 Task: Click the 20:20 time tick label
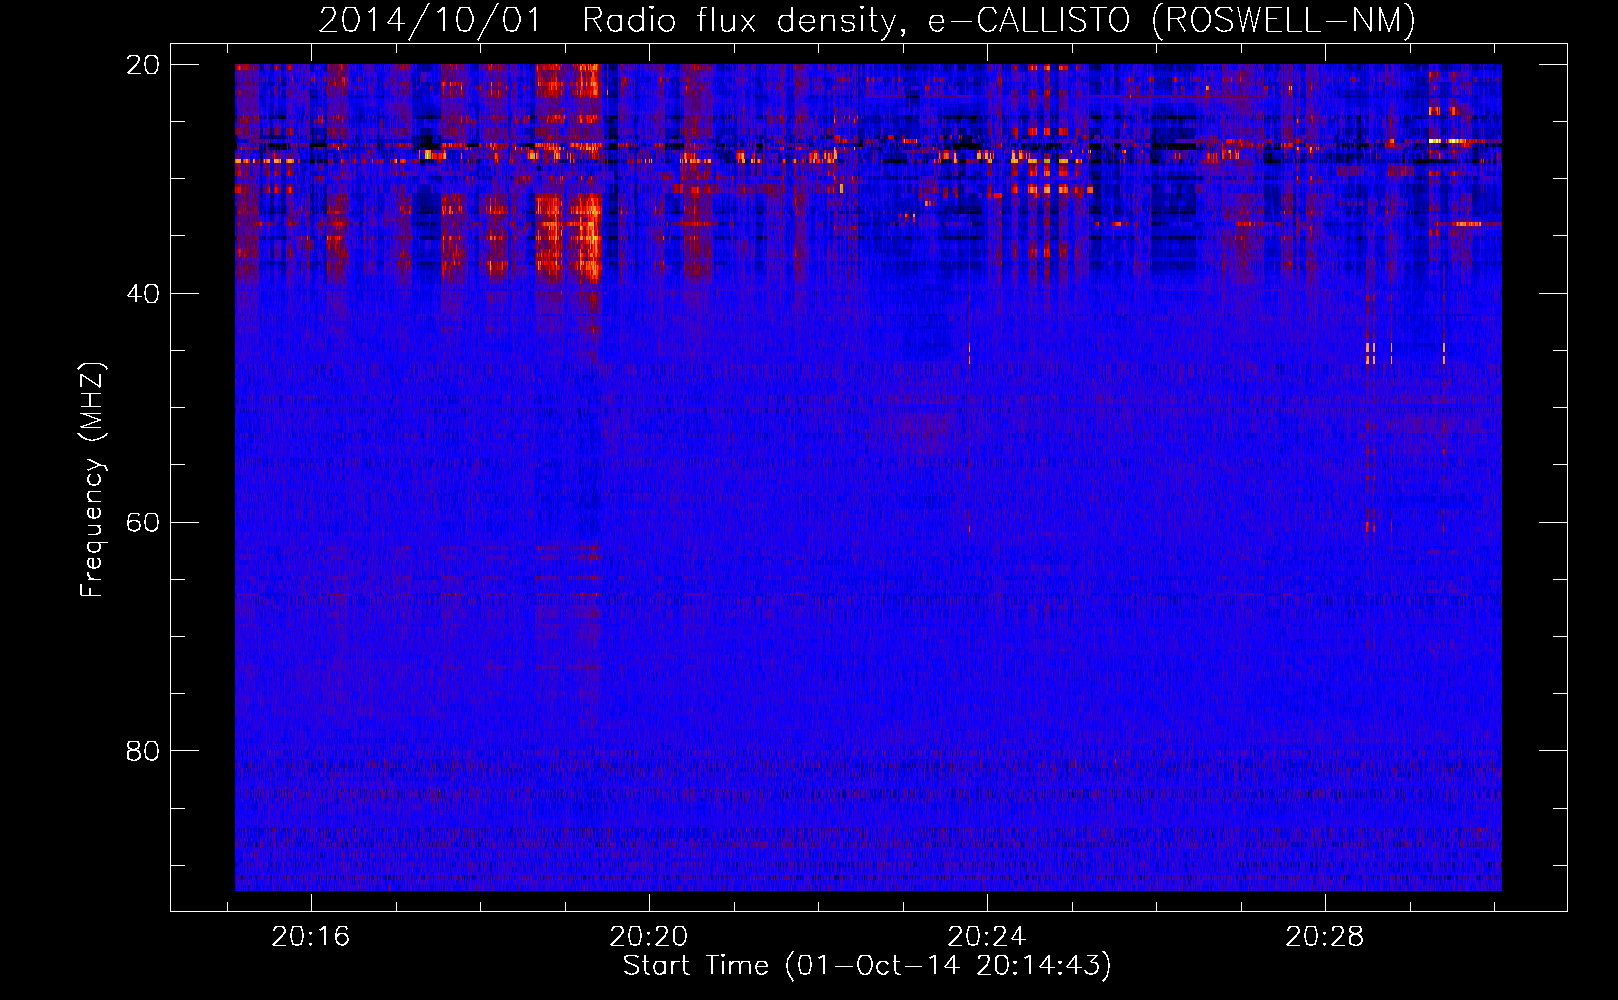point(649,937)
